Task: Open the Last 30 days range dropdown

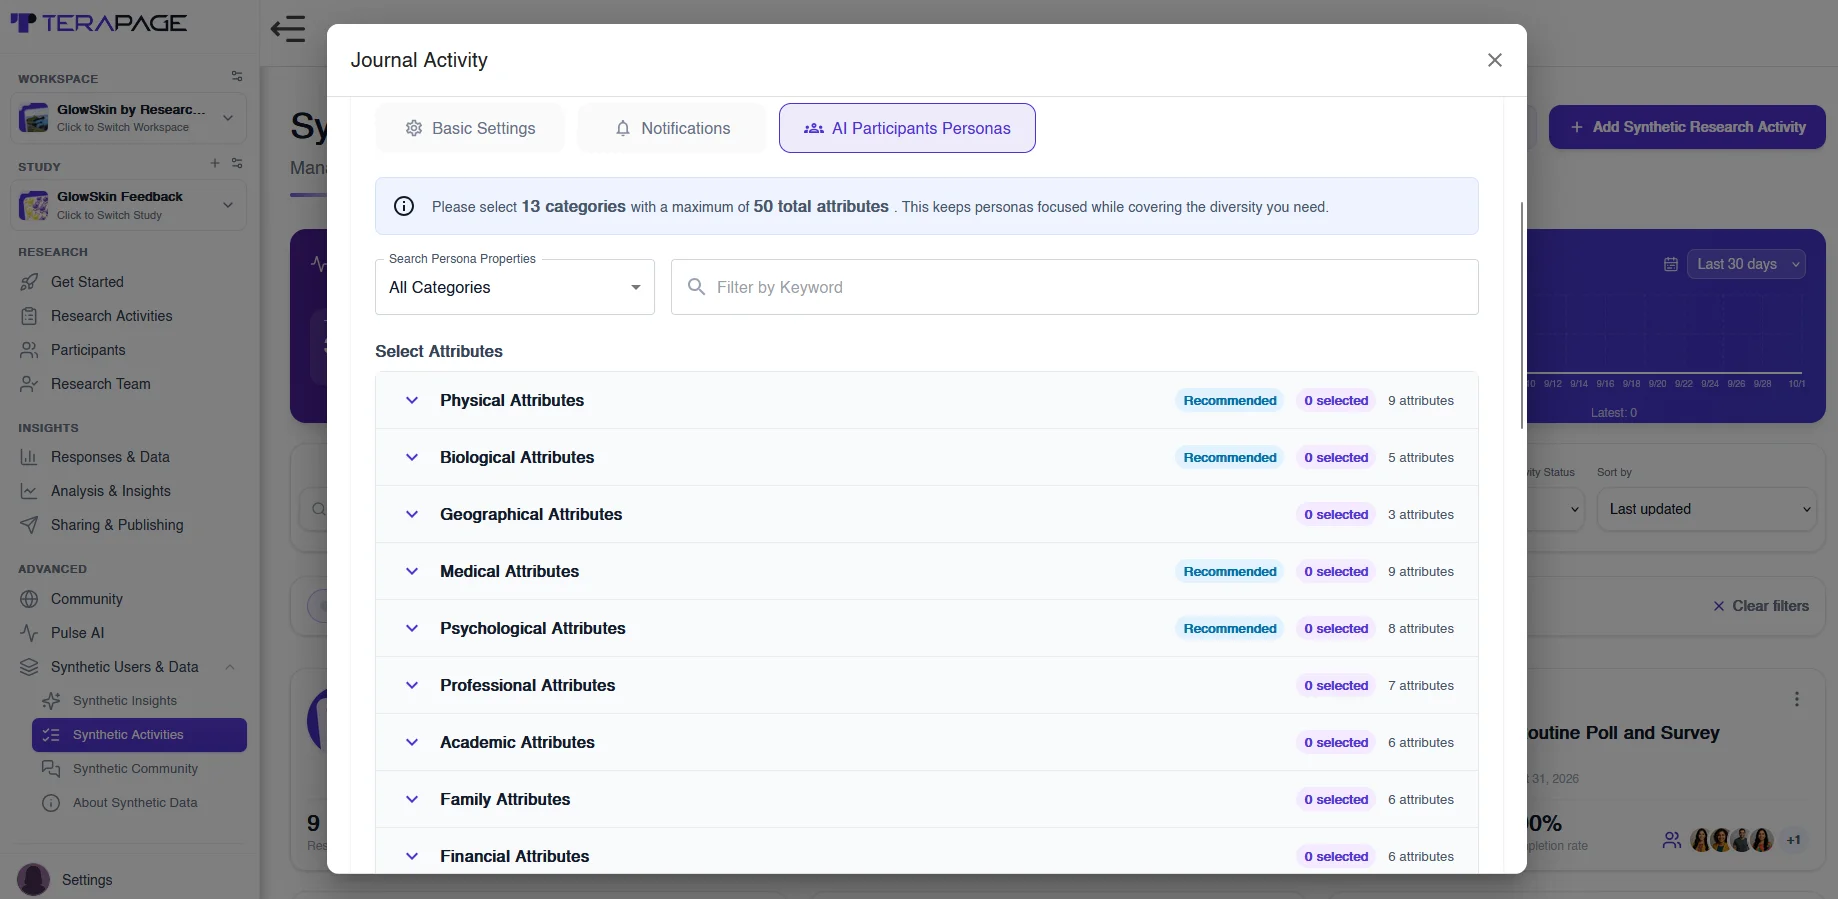Action: tap(1746, 264)
